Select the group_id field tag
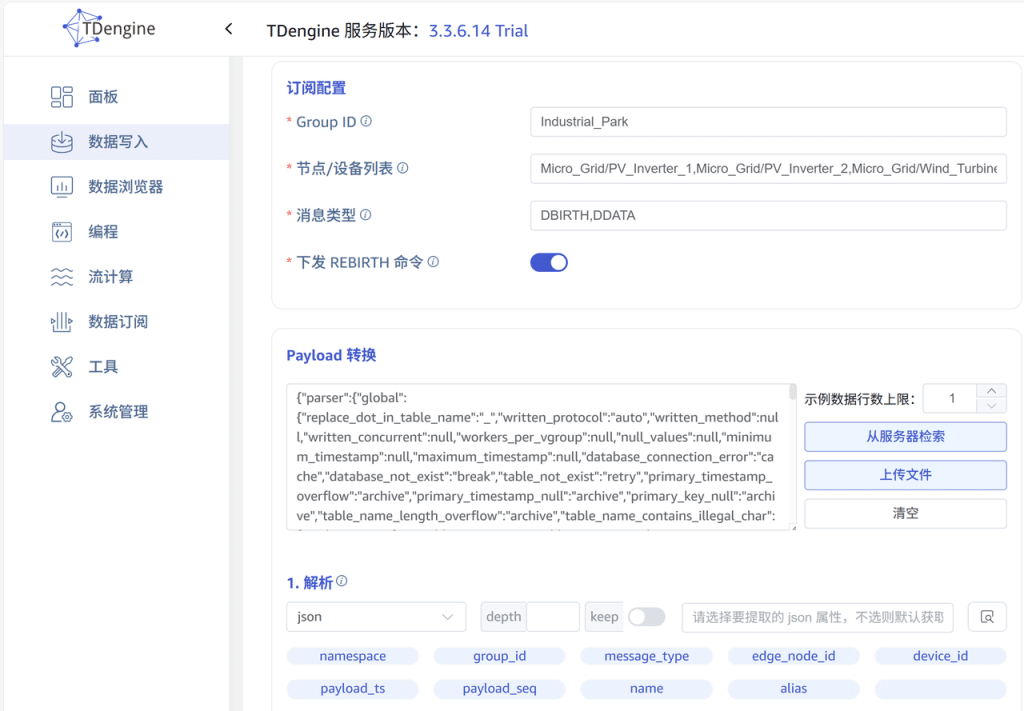Screen dimensions: 1024x711 (x=499, y=655)
